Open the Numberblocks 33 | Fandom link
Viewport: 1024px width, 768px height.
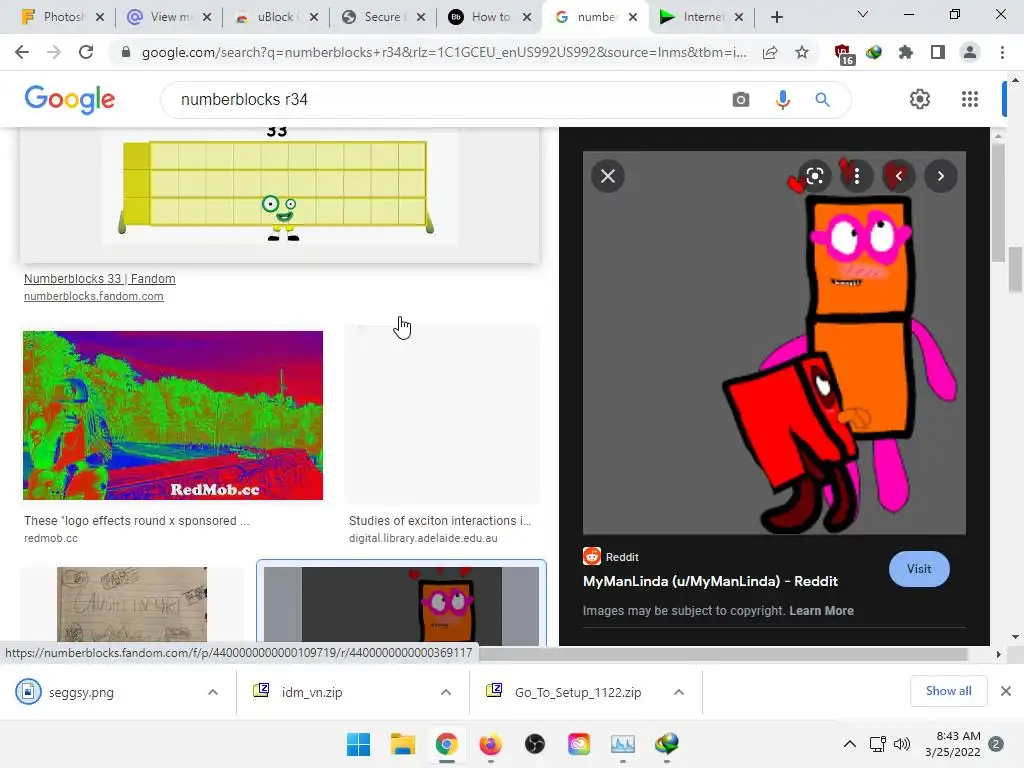click(100, 279)
